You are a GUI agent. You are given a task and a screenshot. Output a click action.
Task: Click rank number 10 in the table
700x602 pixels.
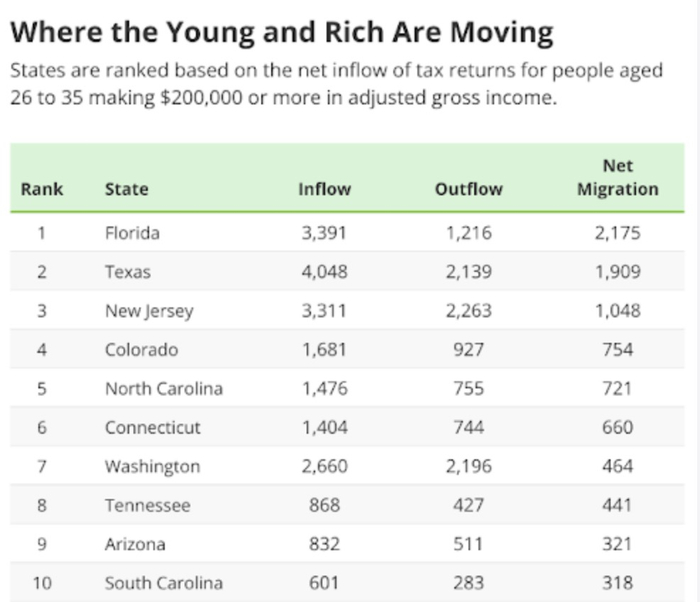(x=42, y=583)
